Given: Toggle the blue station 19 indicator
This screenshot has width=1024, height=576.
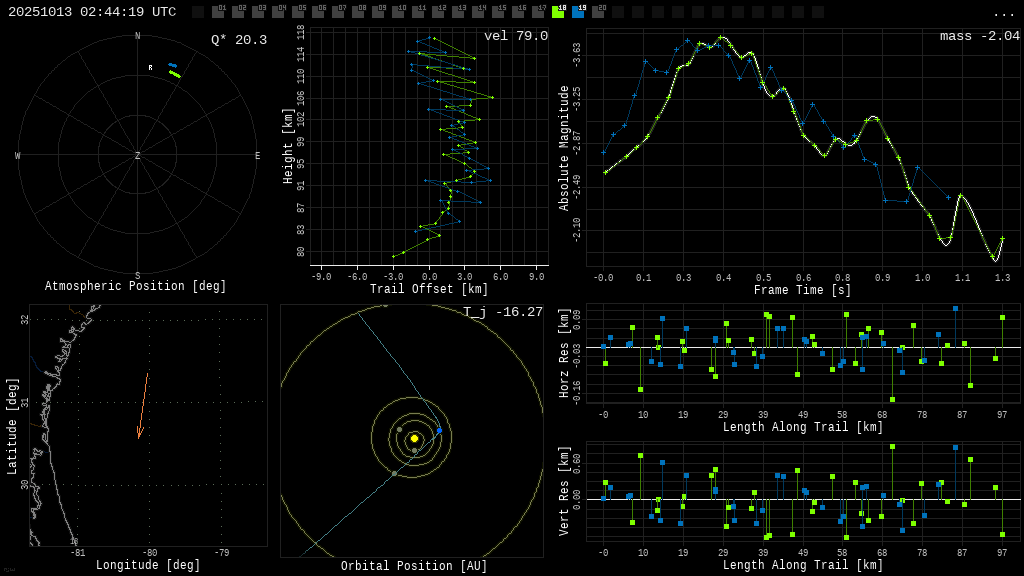Looking at the screenshot, I should tap(578, 12).
